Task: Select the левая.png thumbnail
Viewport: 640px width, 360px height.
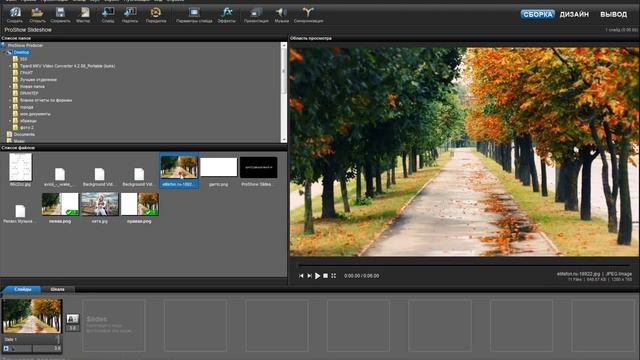Action: (x=60, y=204)
